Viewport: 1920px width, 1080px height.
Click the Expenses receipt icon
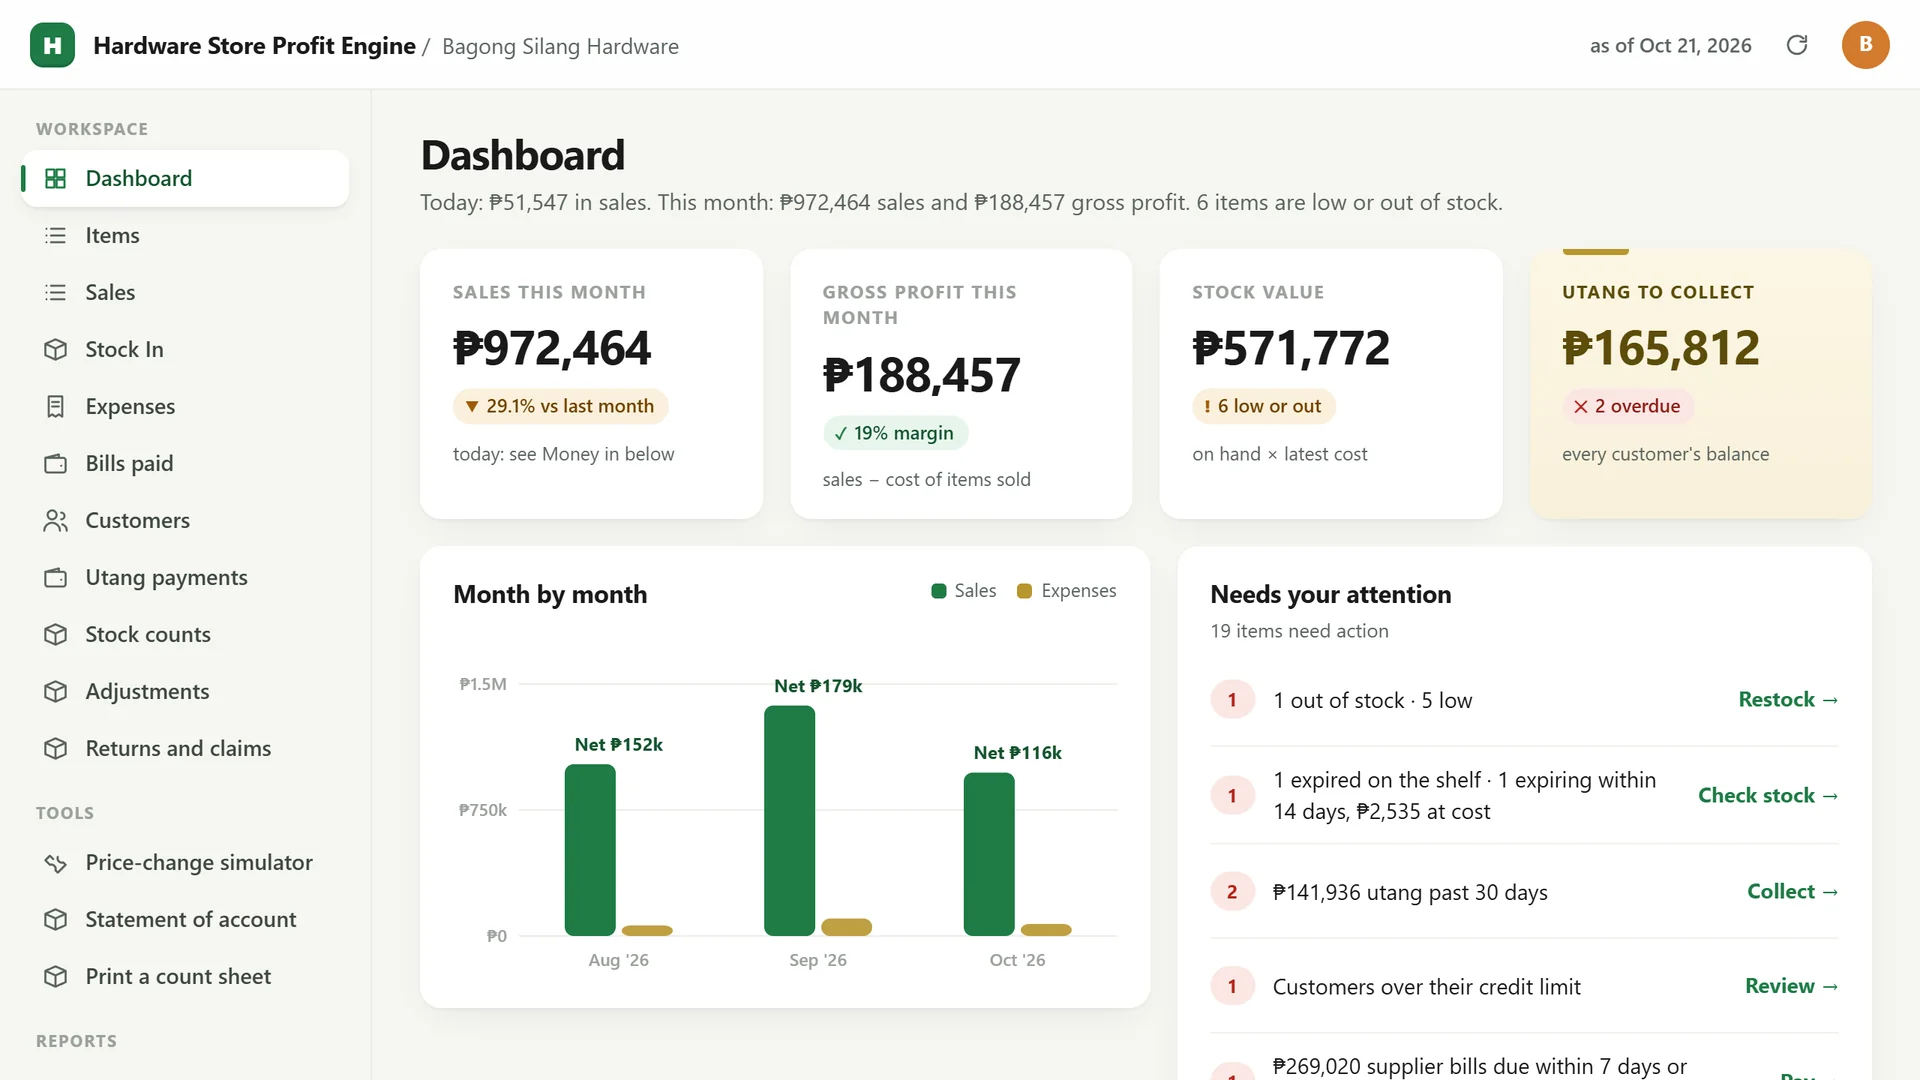56,406
